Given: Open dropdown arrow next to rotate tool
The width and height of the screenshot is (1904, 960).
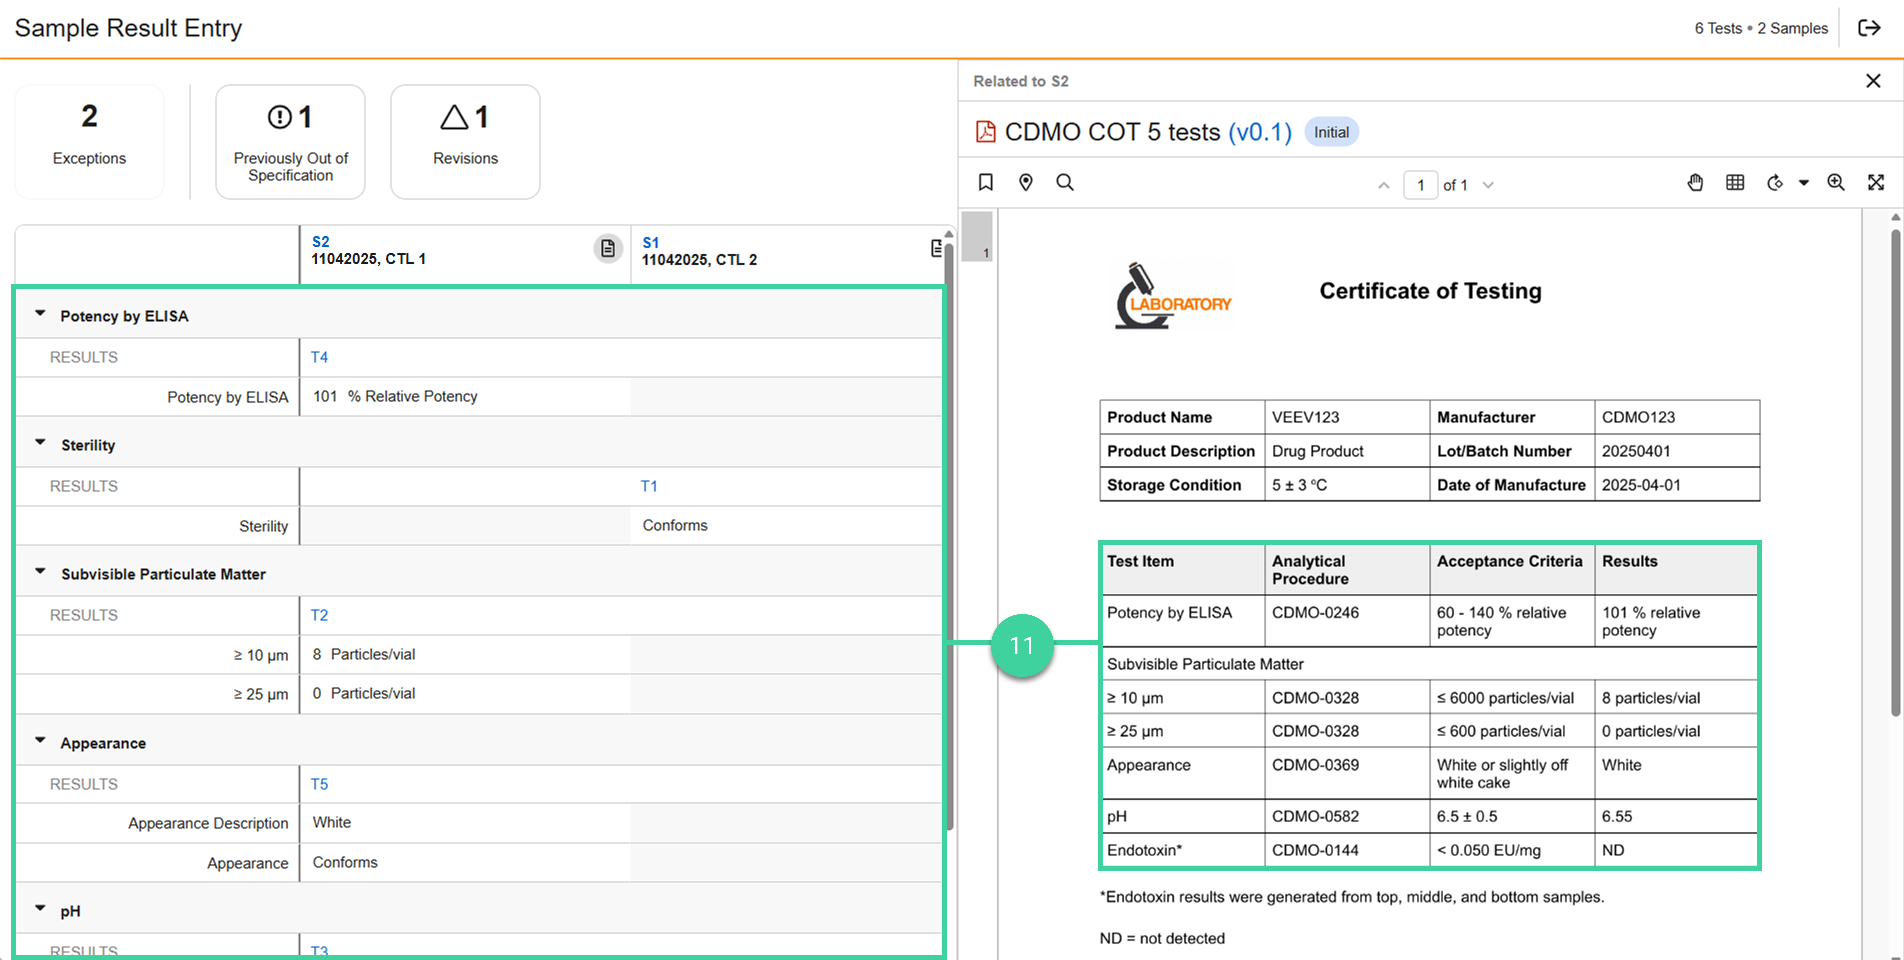Looking at the screenshot, I should 1804,183.
